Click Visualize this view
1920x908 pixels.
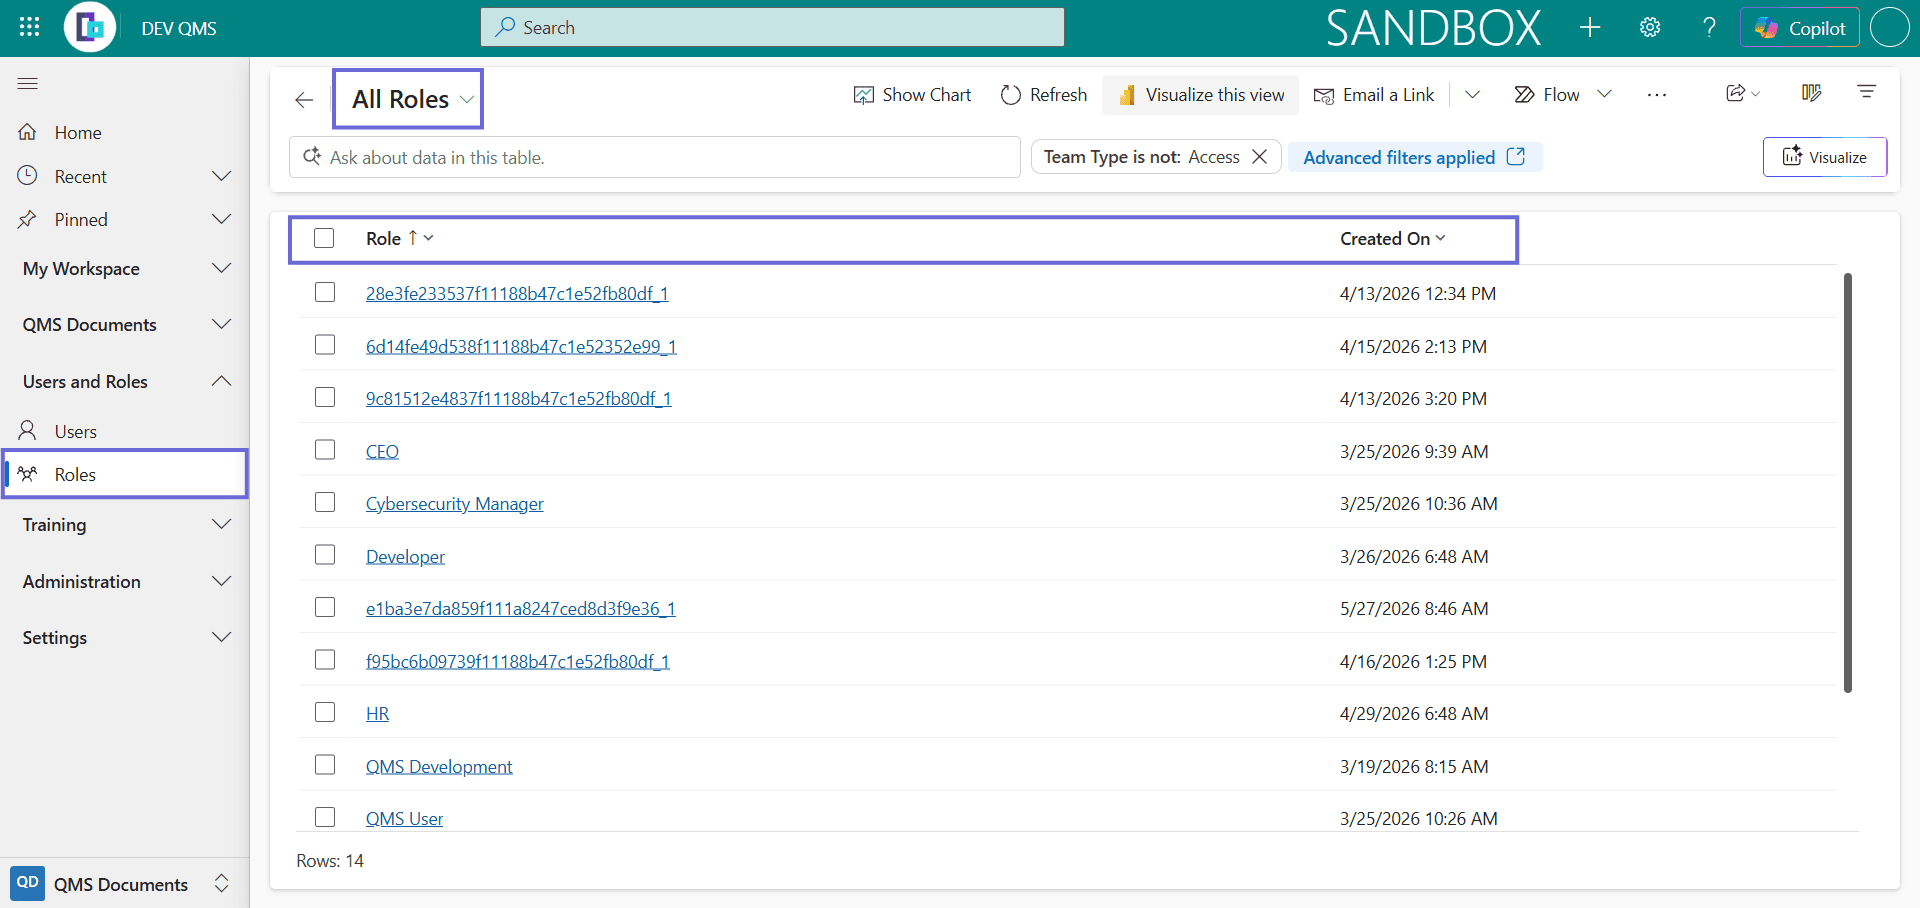click(1201, 95)
